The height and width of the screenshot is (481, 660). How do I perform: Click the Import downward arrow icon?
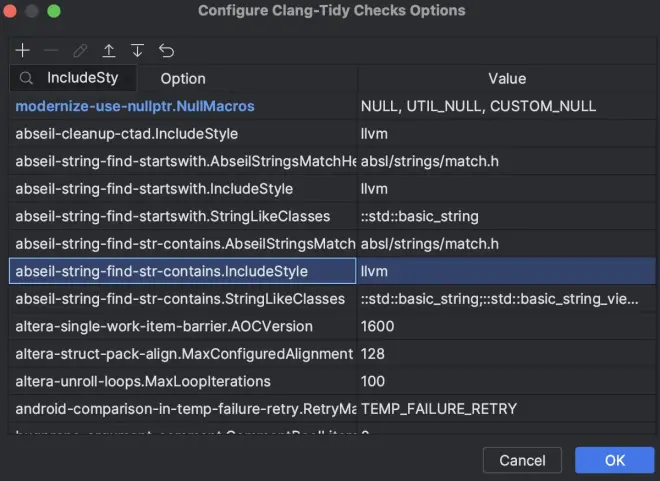pos(138,50)
